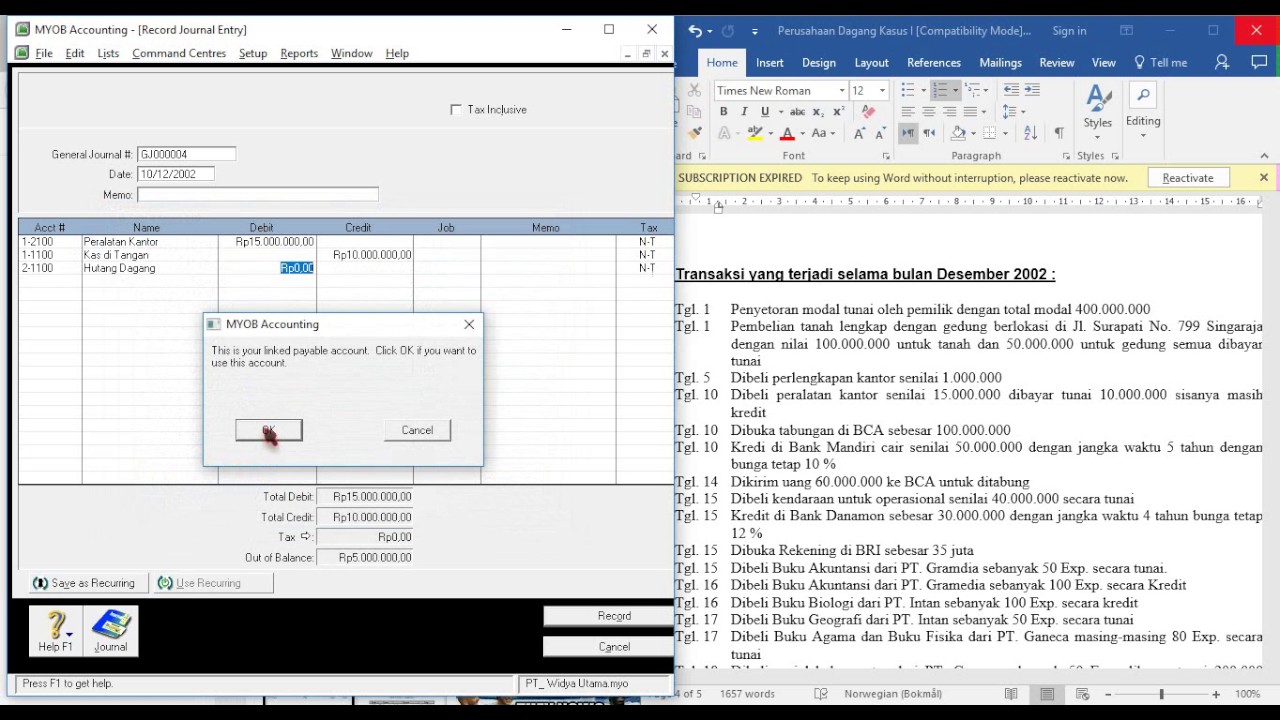Toggle right-to-left text direction
This screenshot has height=720, width=1280.
[929, 133]
